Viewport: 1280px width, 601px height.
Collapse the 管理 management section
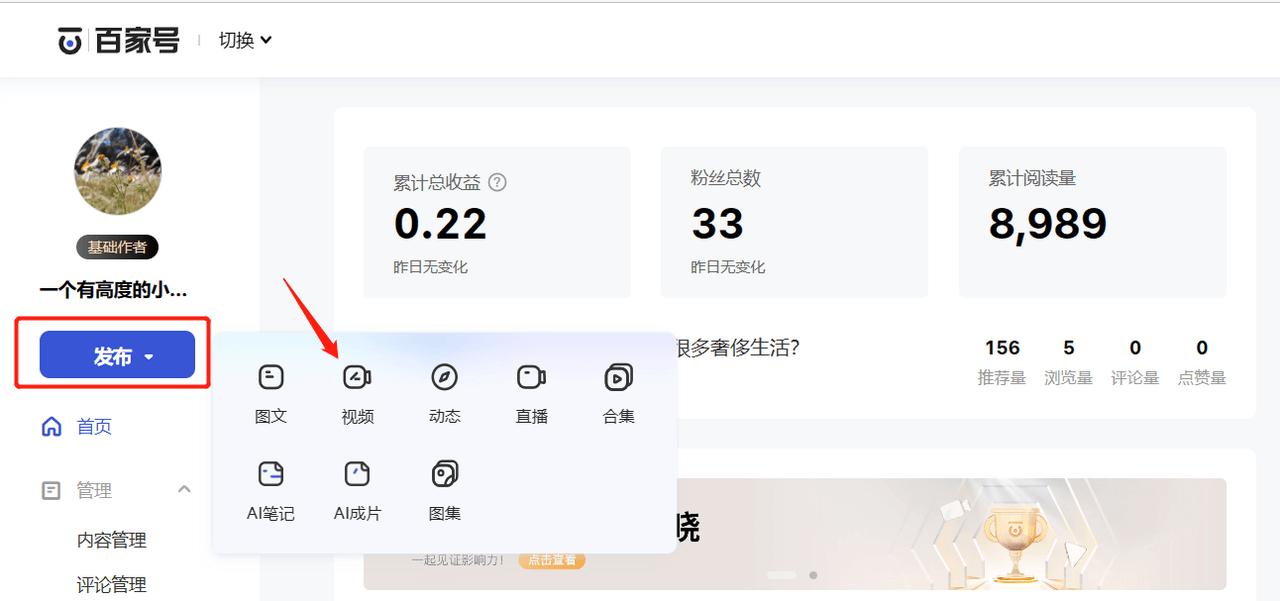(183, 490)
